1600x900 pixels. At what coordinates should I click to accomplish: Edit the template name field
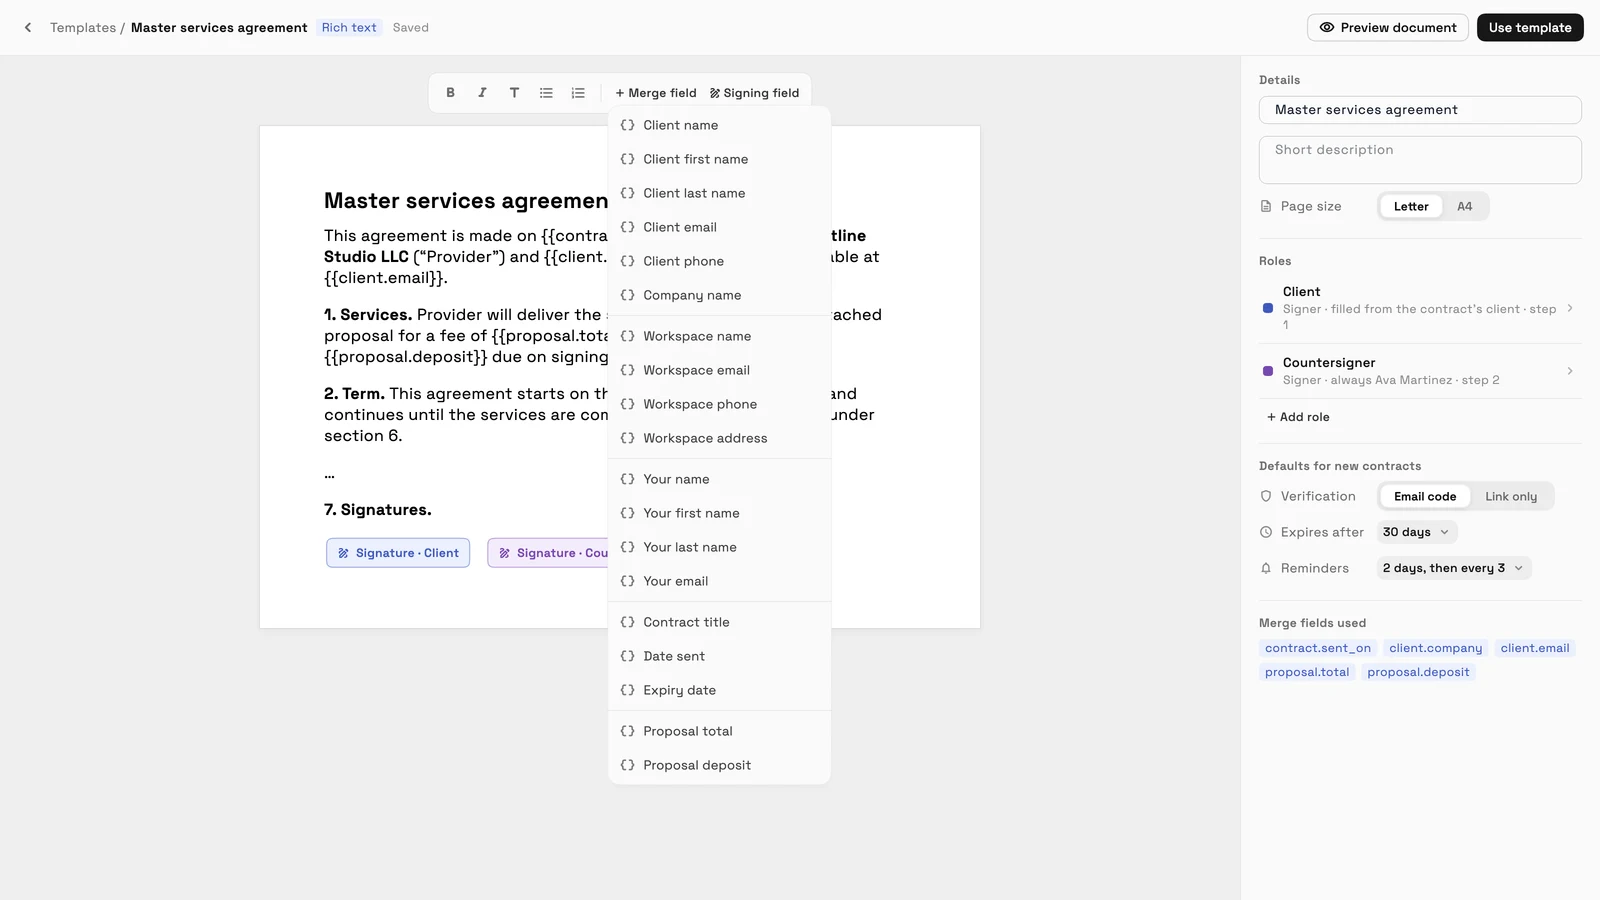pos(1420,110)
